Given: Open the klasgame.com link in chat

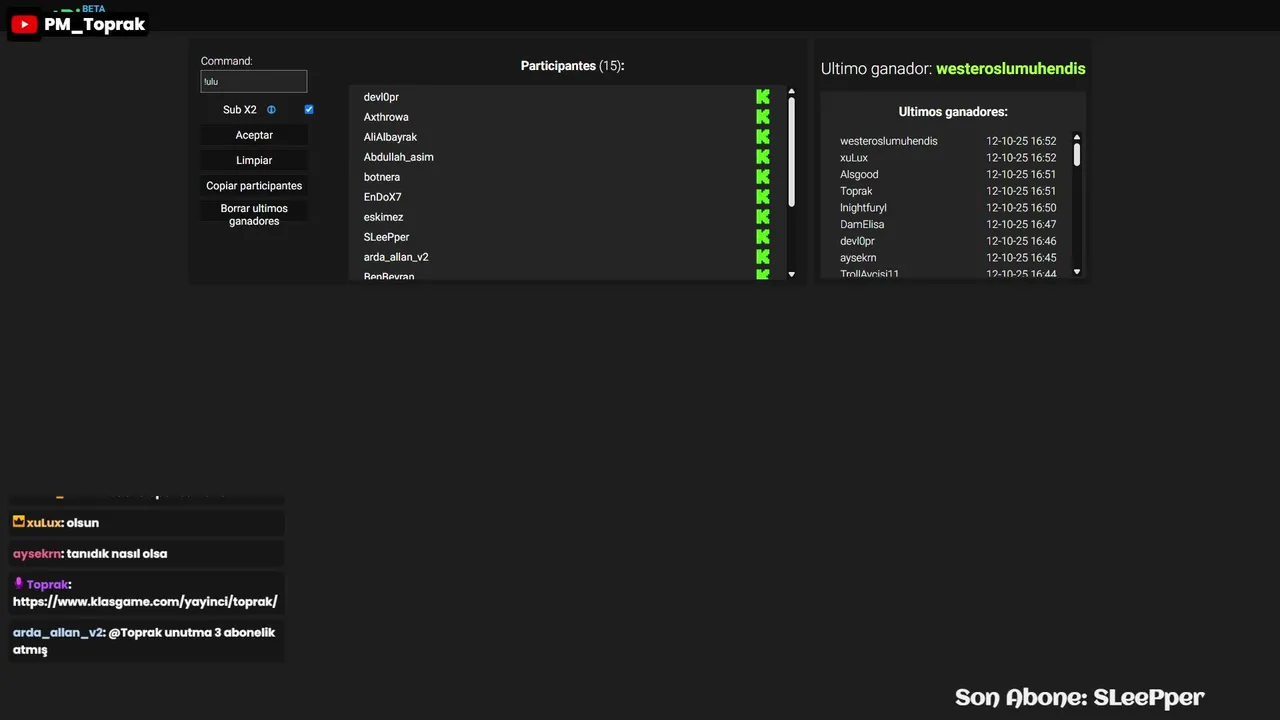Looking at the screenshot, I should (x=145, y=602).
